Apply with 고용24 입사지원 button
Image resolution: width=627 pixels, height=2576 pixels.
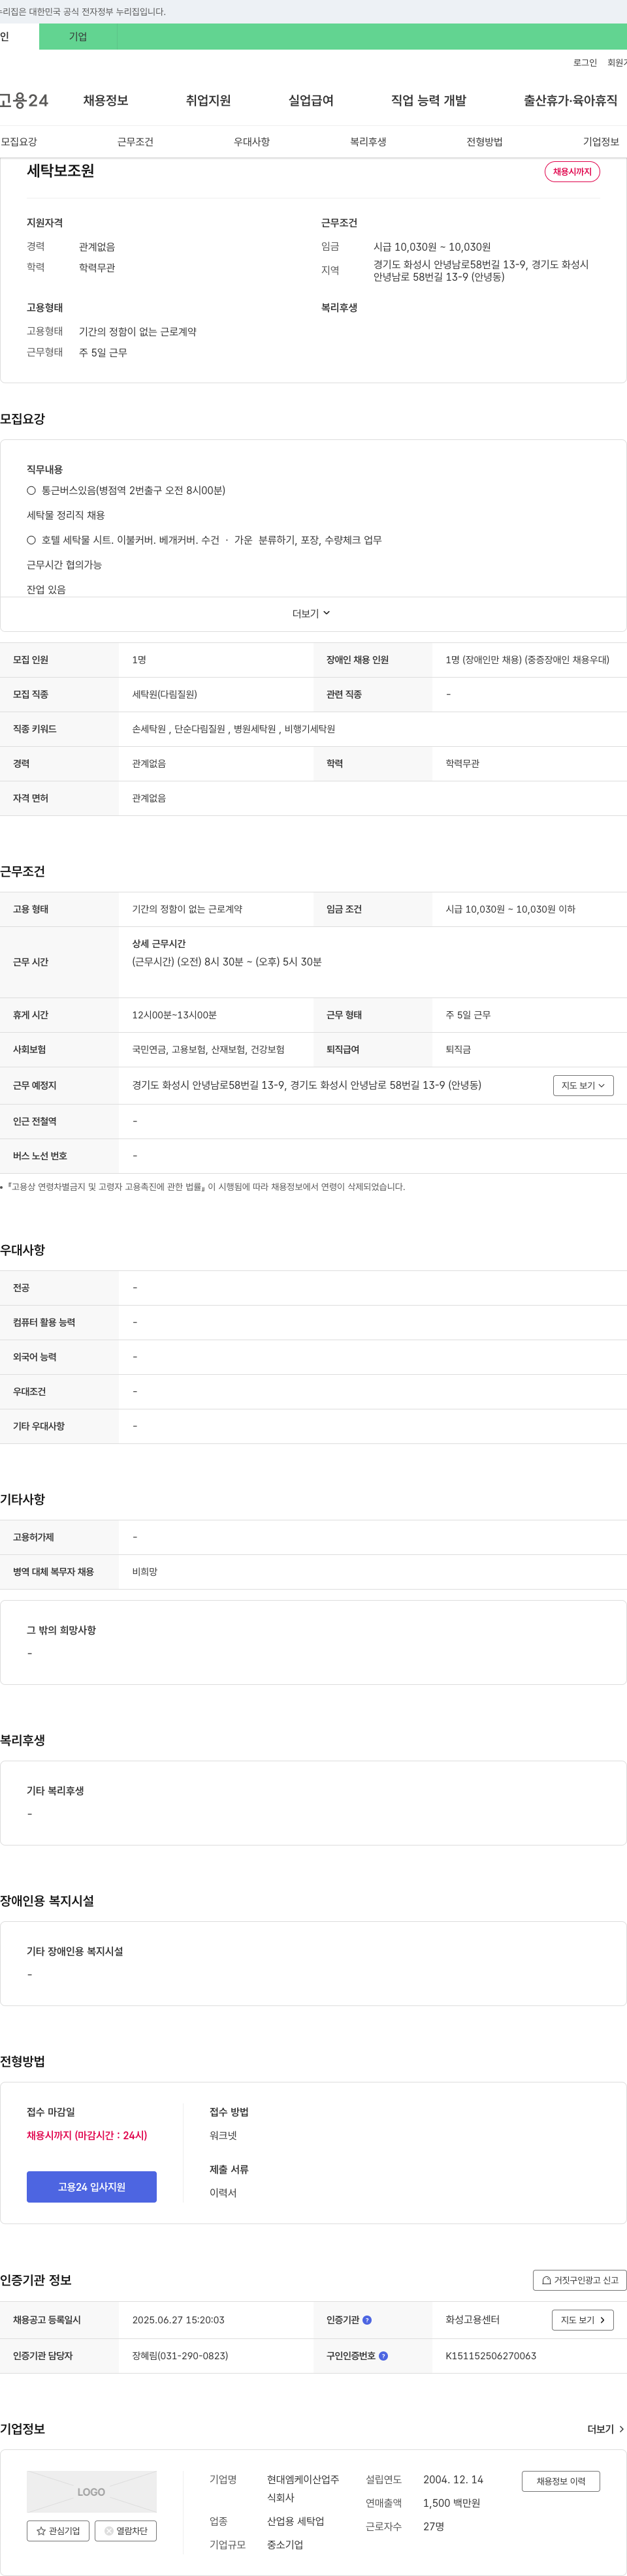point(91,2187)
